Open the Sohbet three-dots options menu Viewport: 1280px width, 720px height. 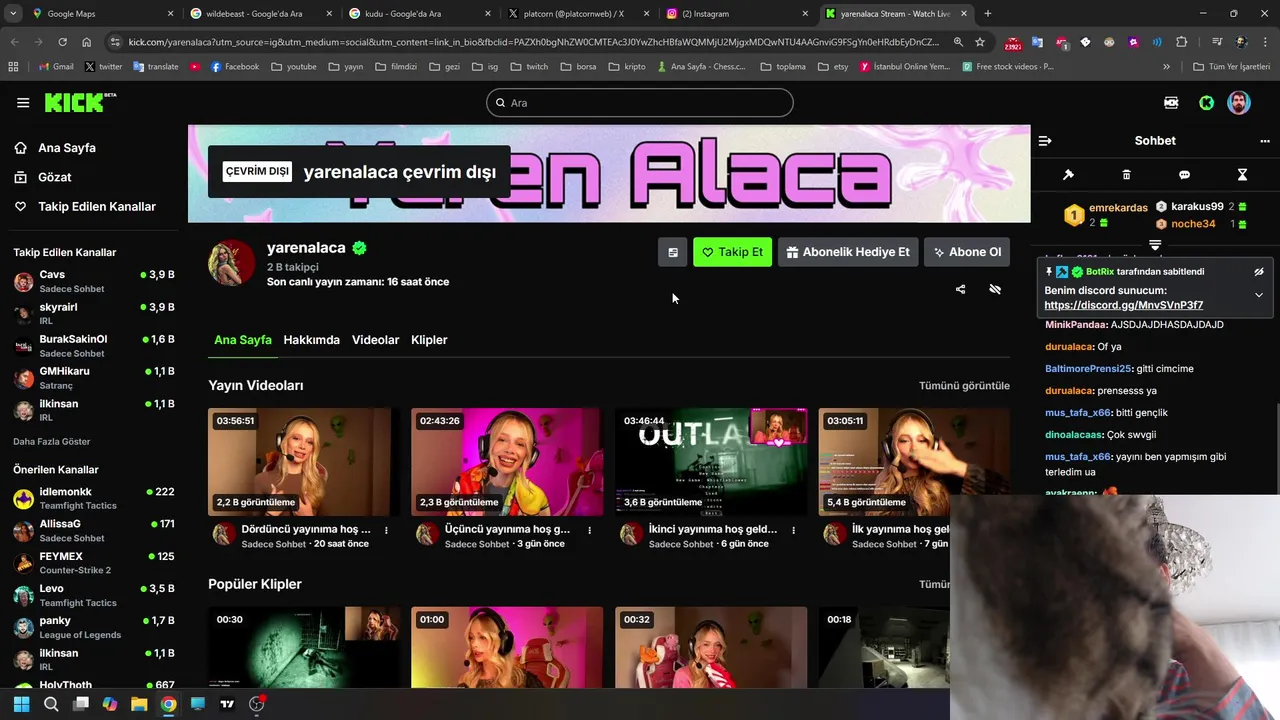point(1265,141)
